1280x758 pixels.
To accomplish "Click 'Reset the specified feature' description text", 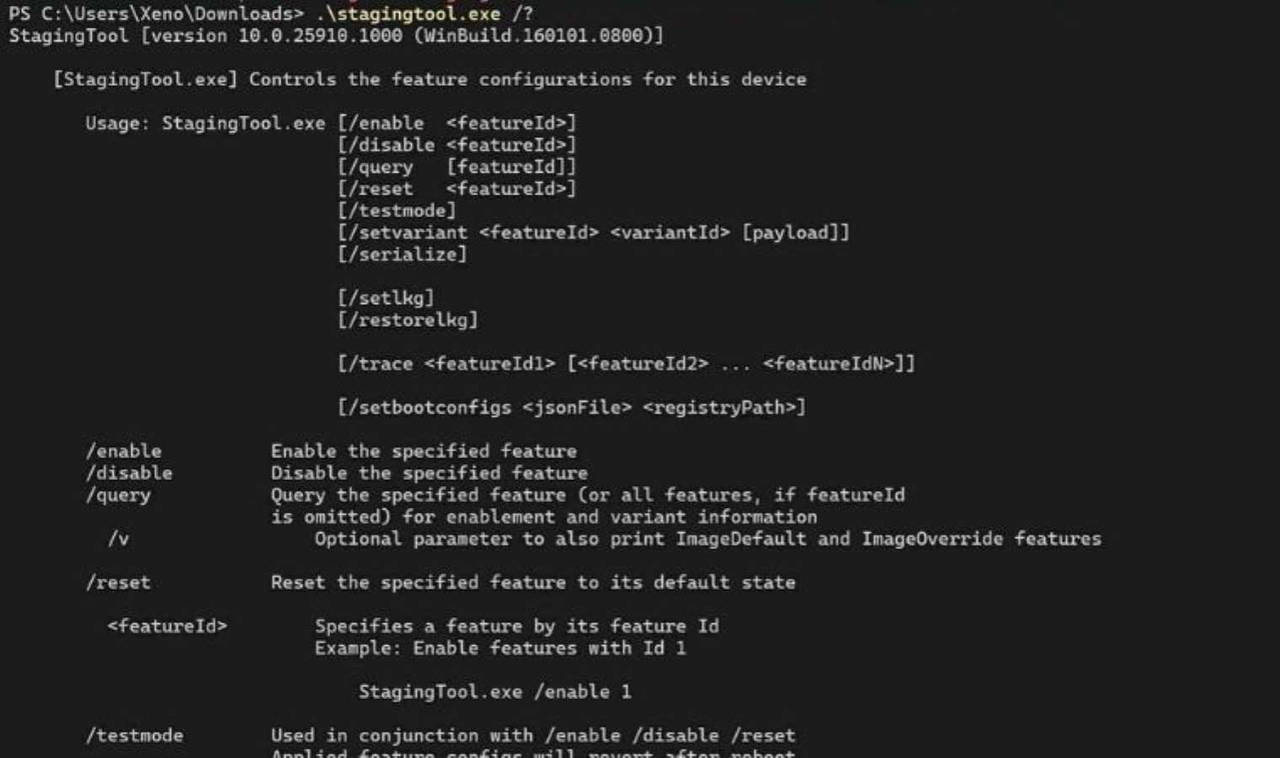I will click(533, 582).
